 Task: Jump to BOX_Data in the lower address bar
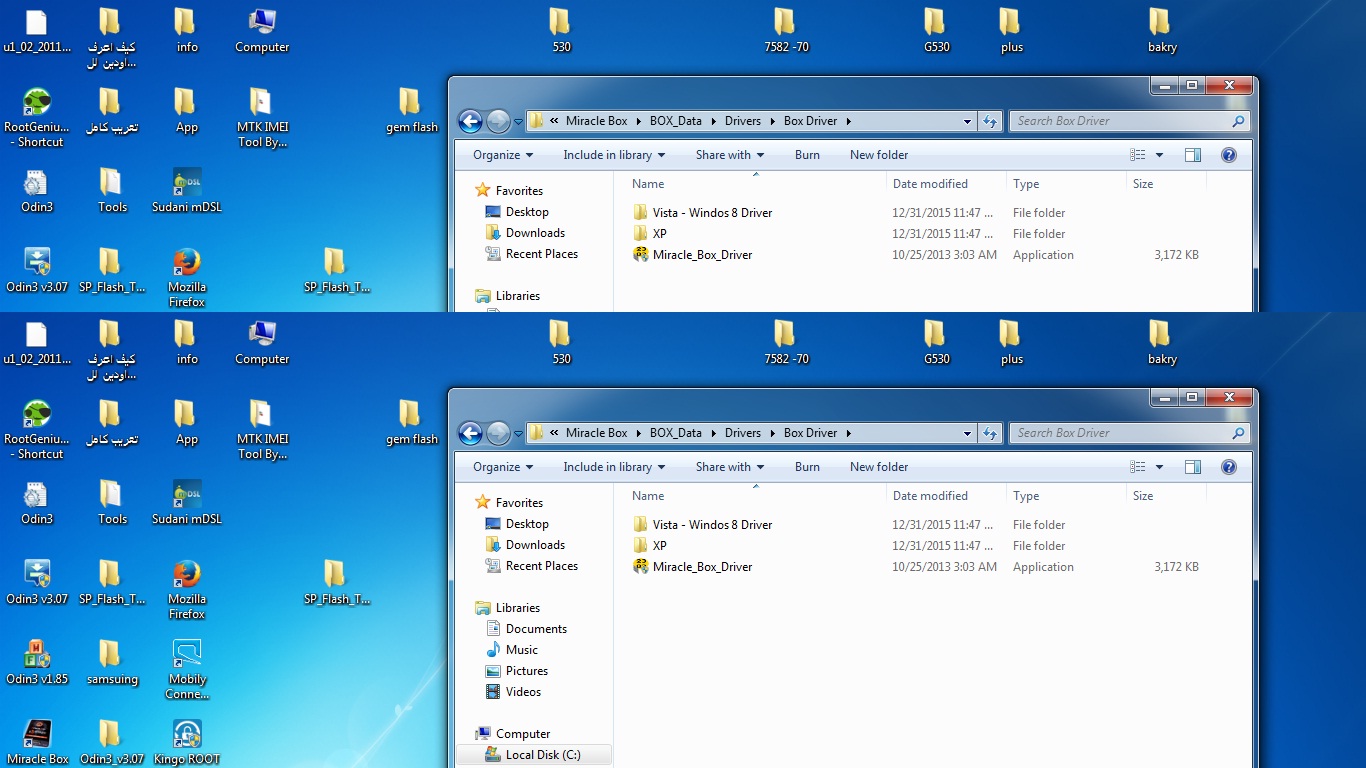click(x=676, y=433)
